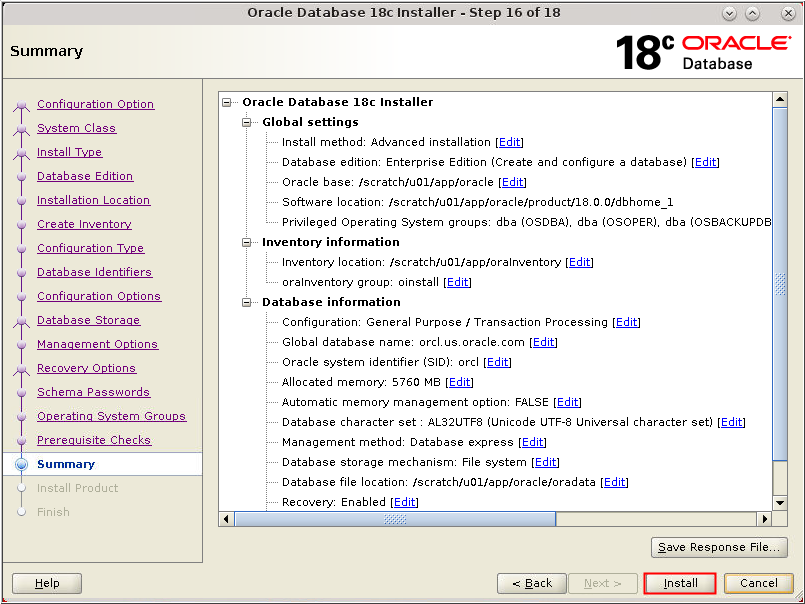This screenshot has width=805, height=604.
Task: Click the Privileged Operating System groups row
Action: point(526,222)
